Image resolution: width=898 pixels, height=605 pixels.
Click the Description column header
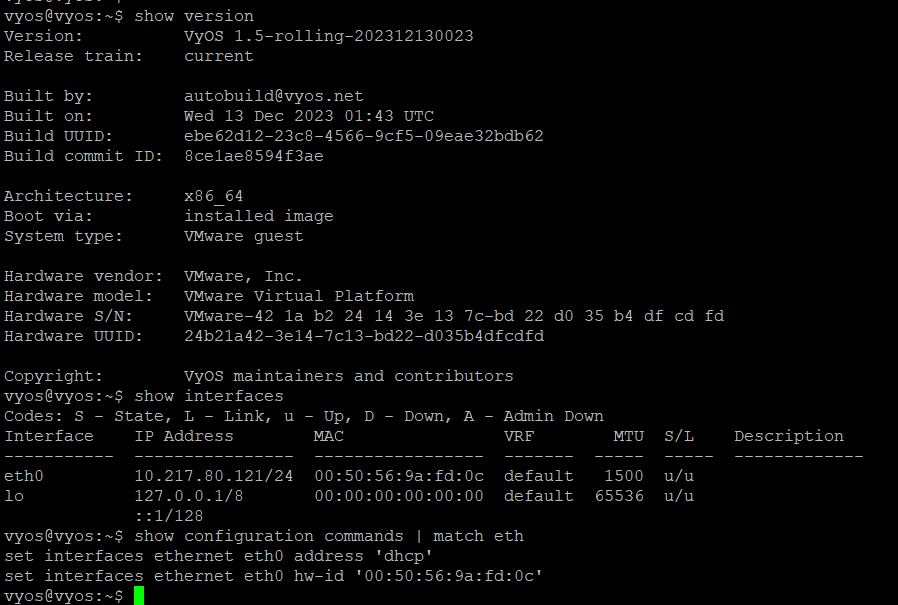click(x=788, y=436)
